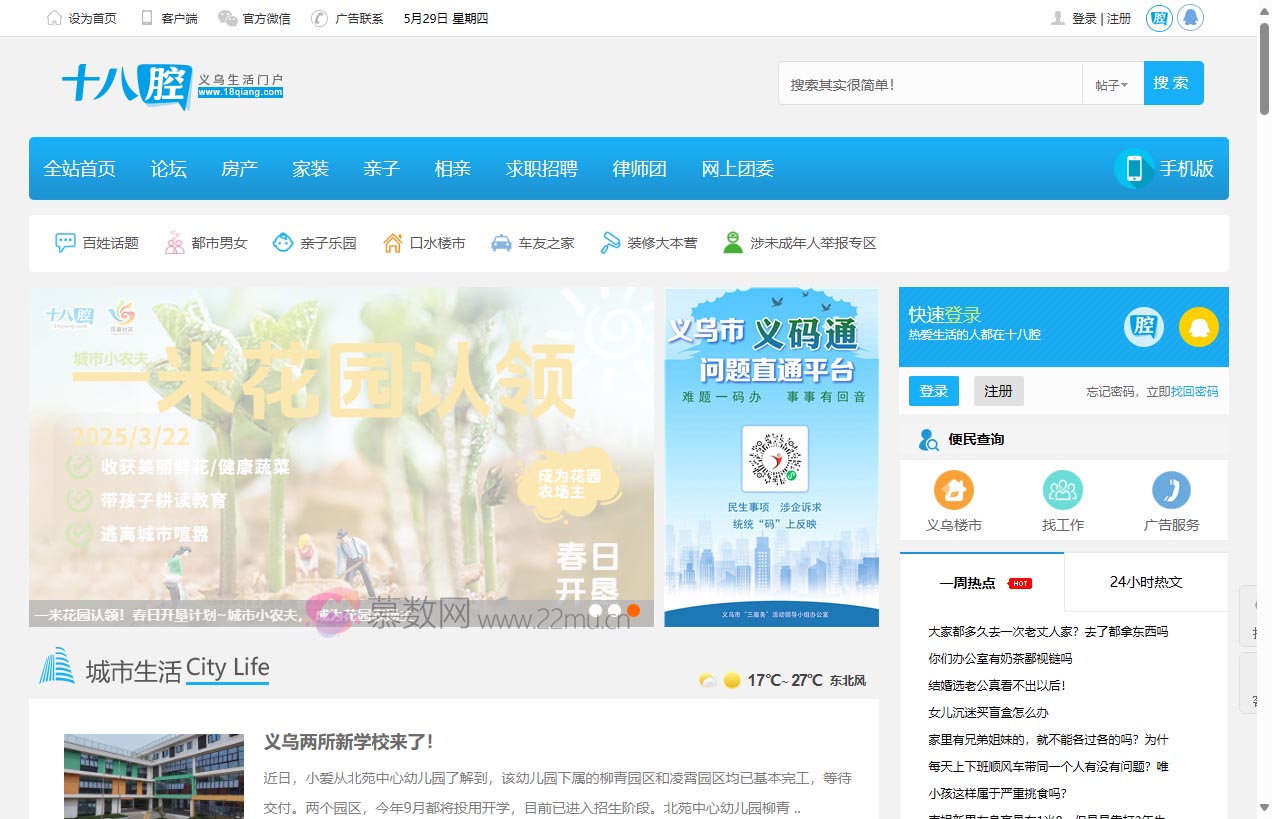Open 求职招聘 in the navigation bar
Screen dimensions: 1272x819
541,169
